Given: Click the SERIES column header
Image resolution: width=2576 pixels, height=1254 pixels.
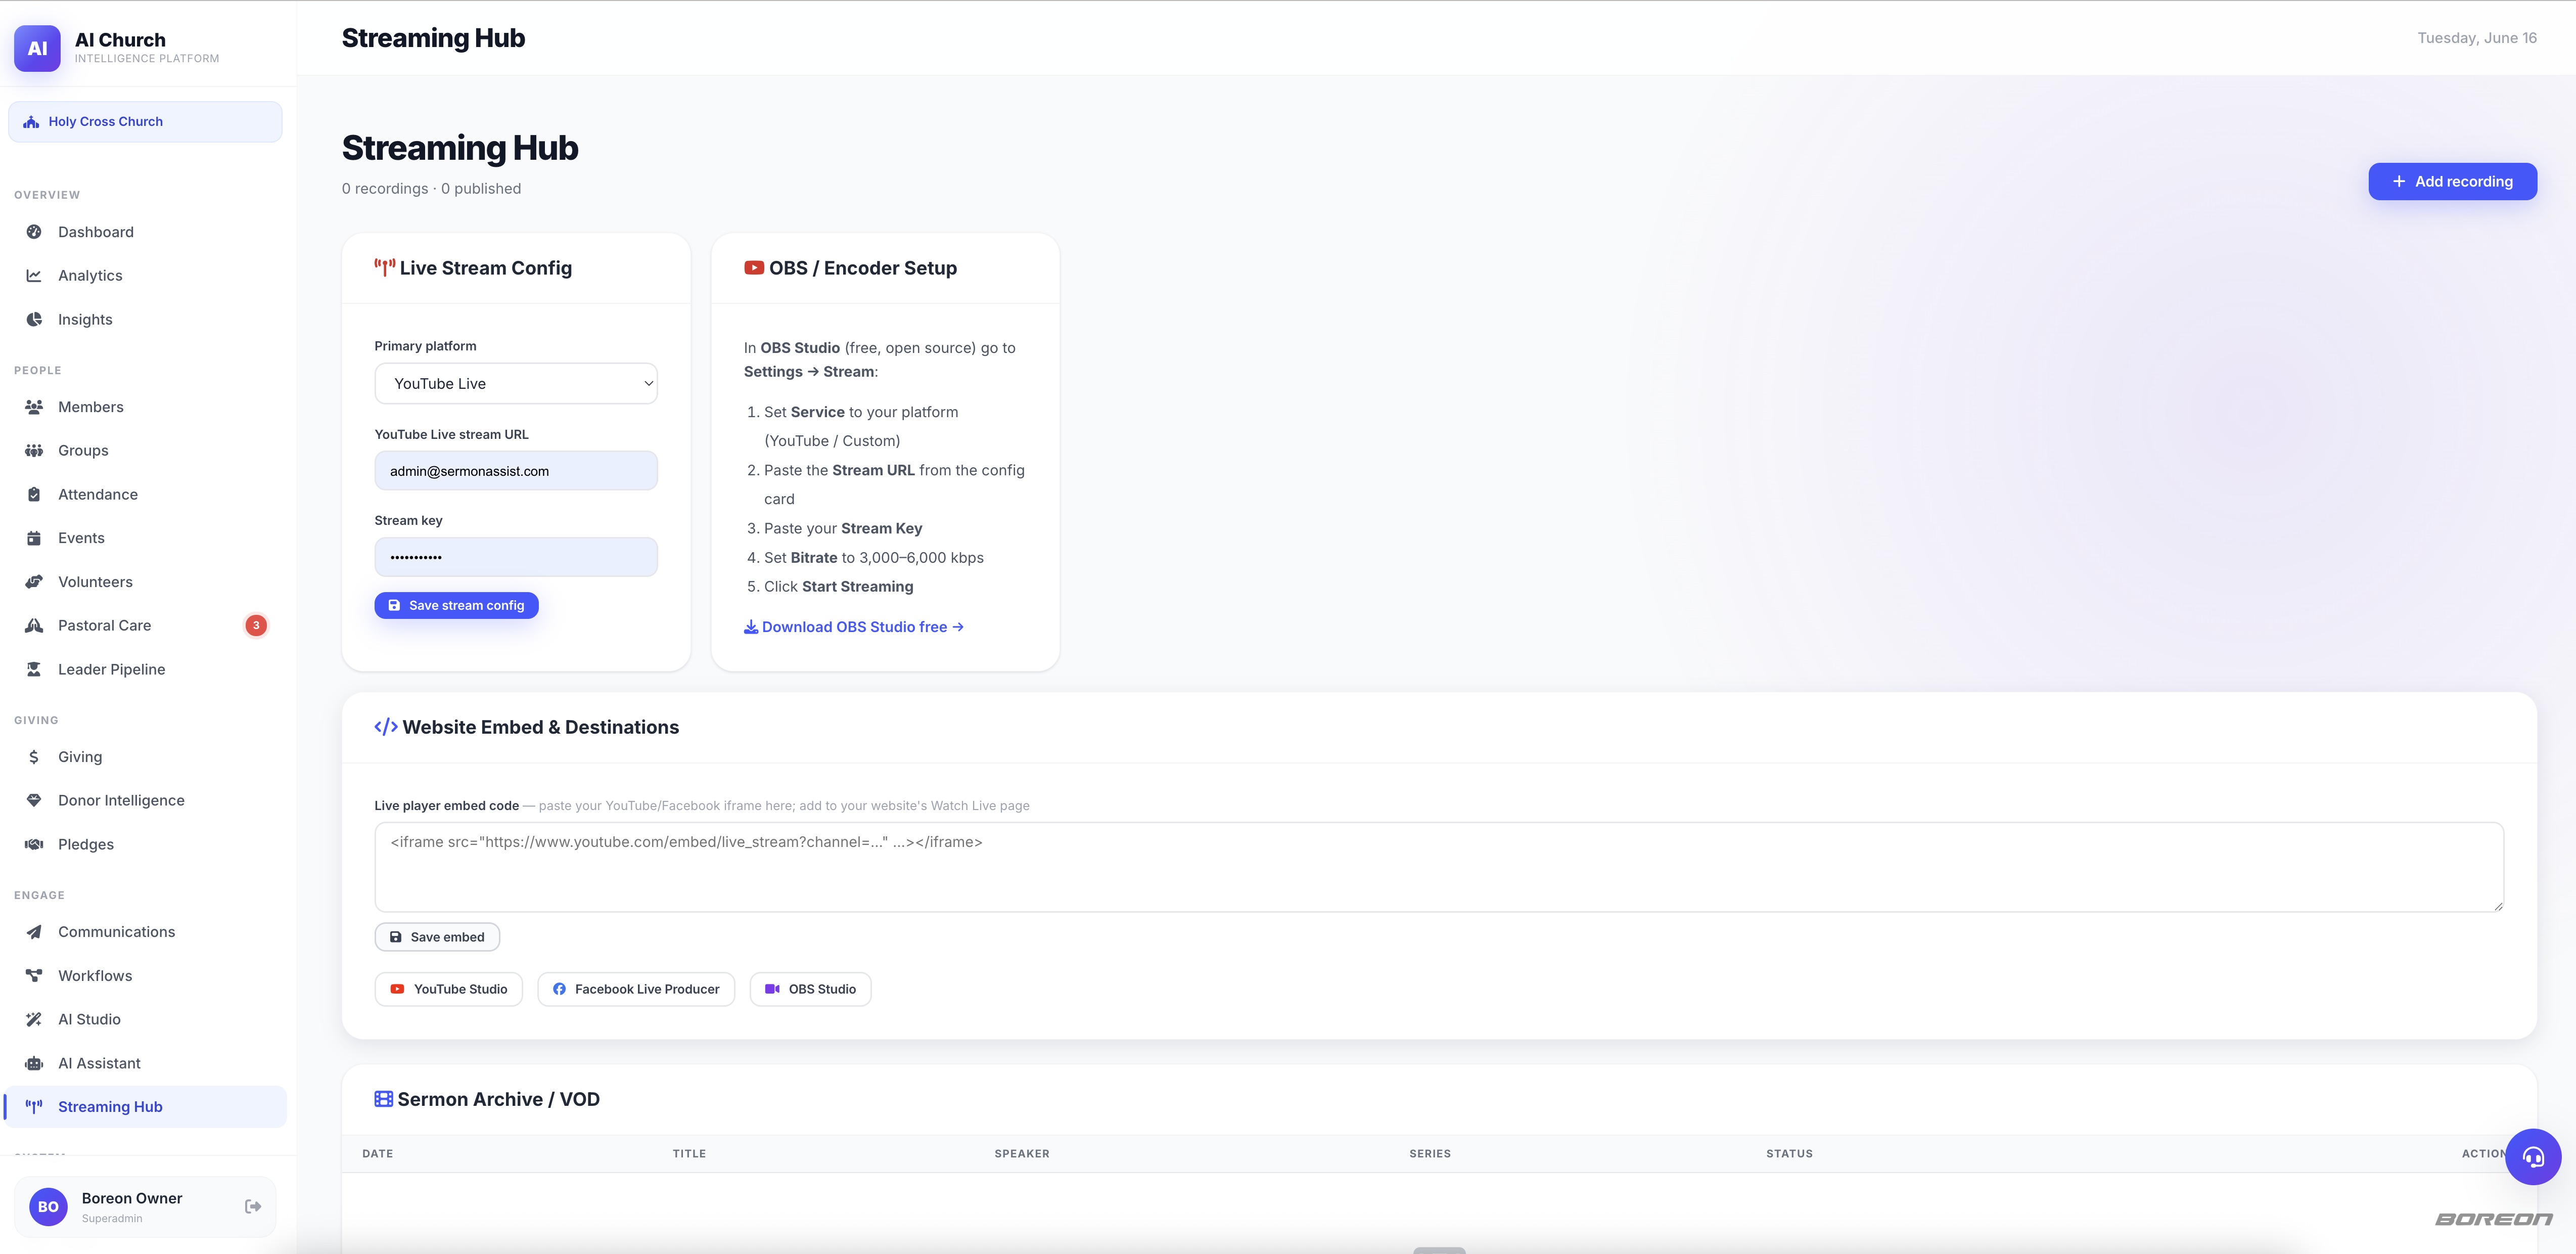Looking at the screenshot, I should (x=1430, y=1154).
